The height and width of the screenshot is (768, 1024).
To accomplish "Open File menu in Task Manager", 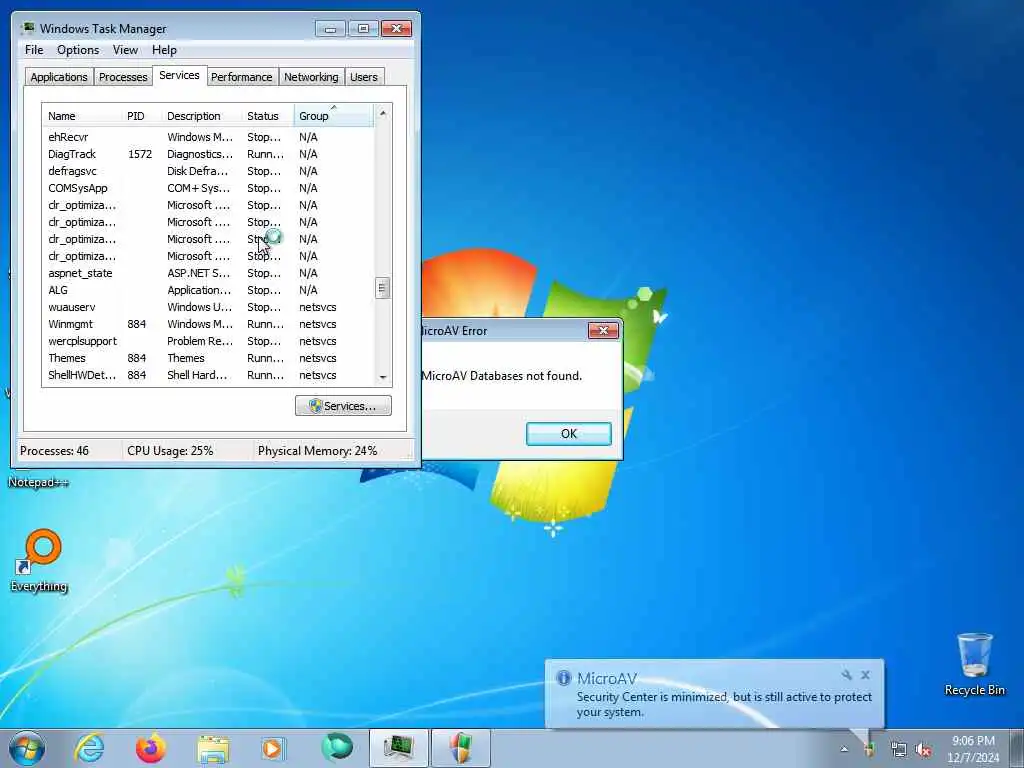I will coord(34,50).
